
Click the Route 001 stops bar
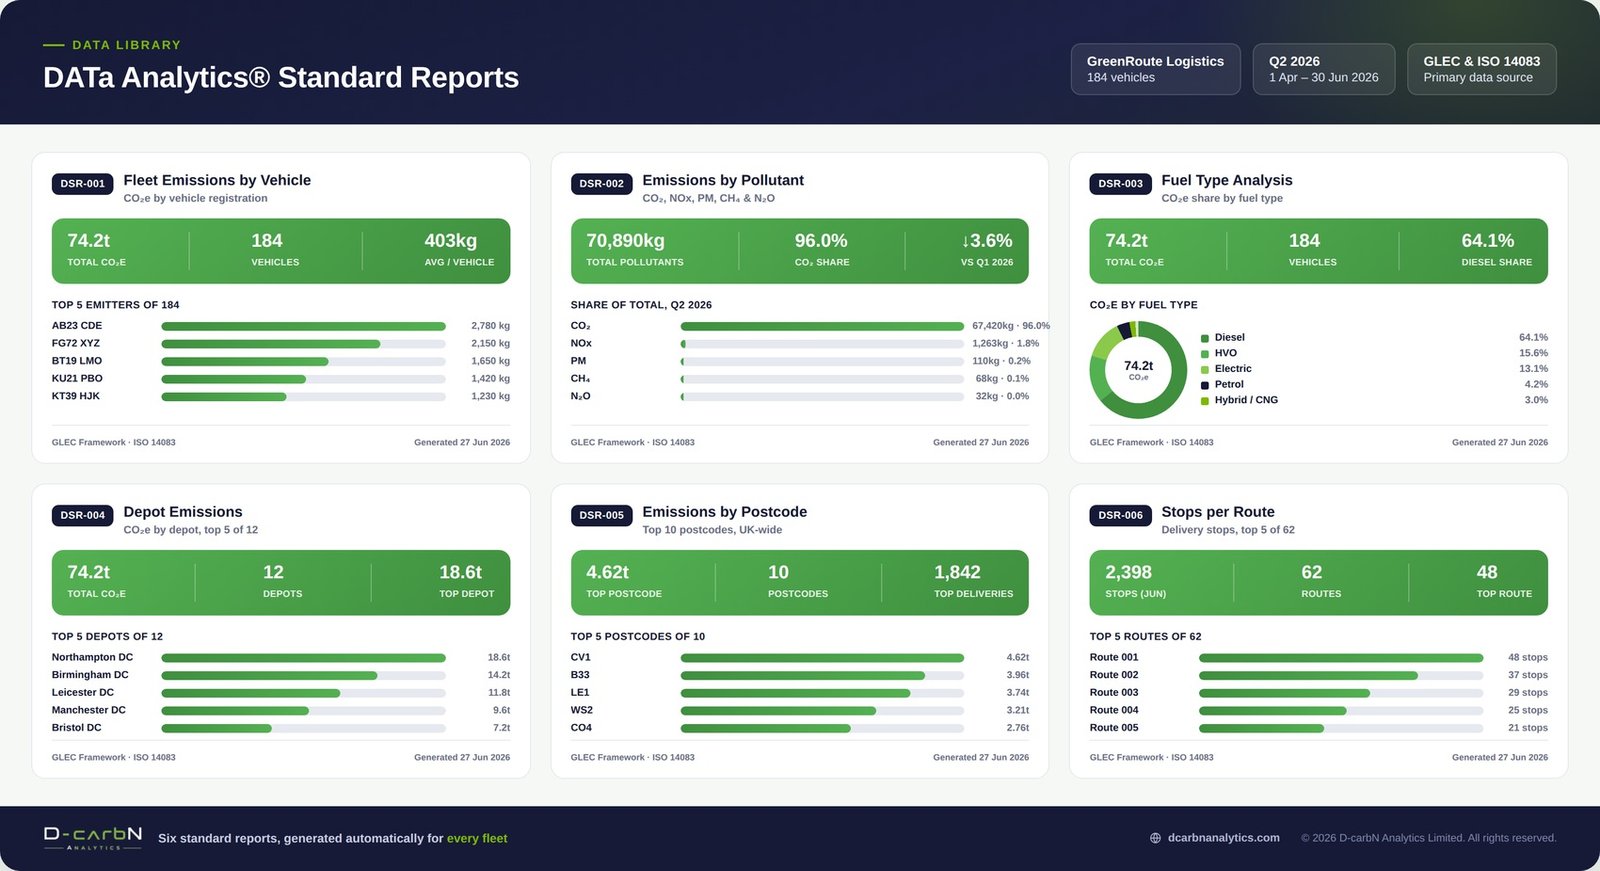tap(1341, 658)
